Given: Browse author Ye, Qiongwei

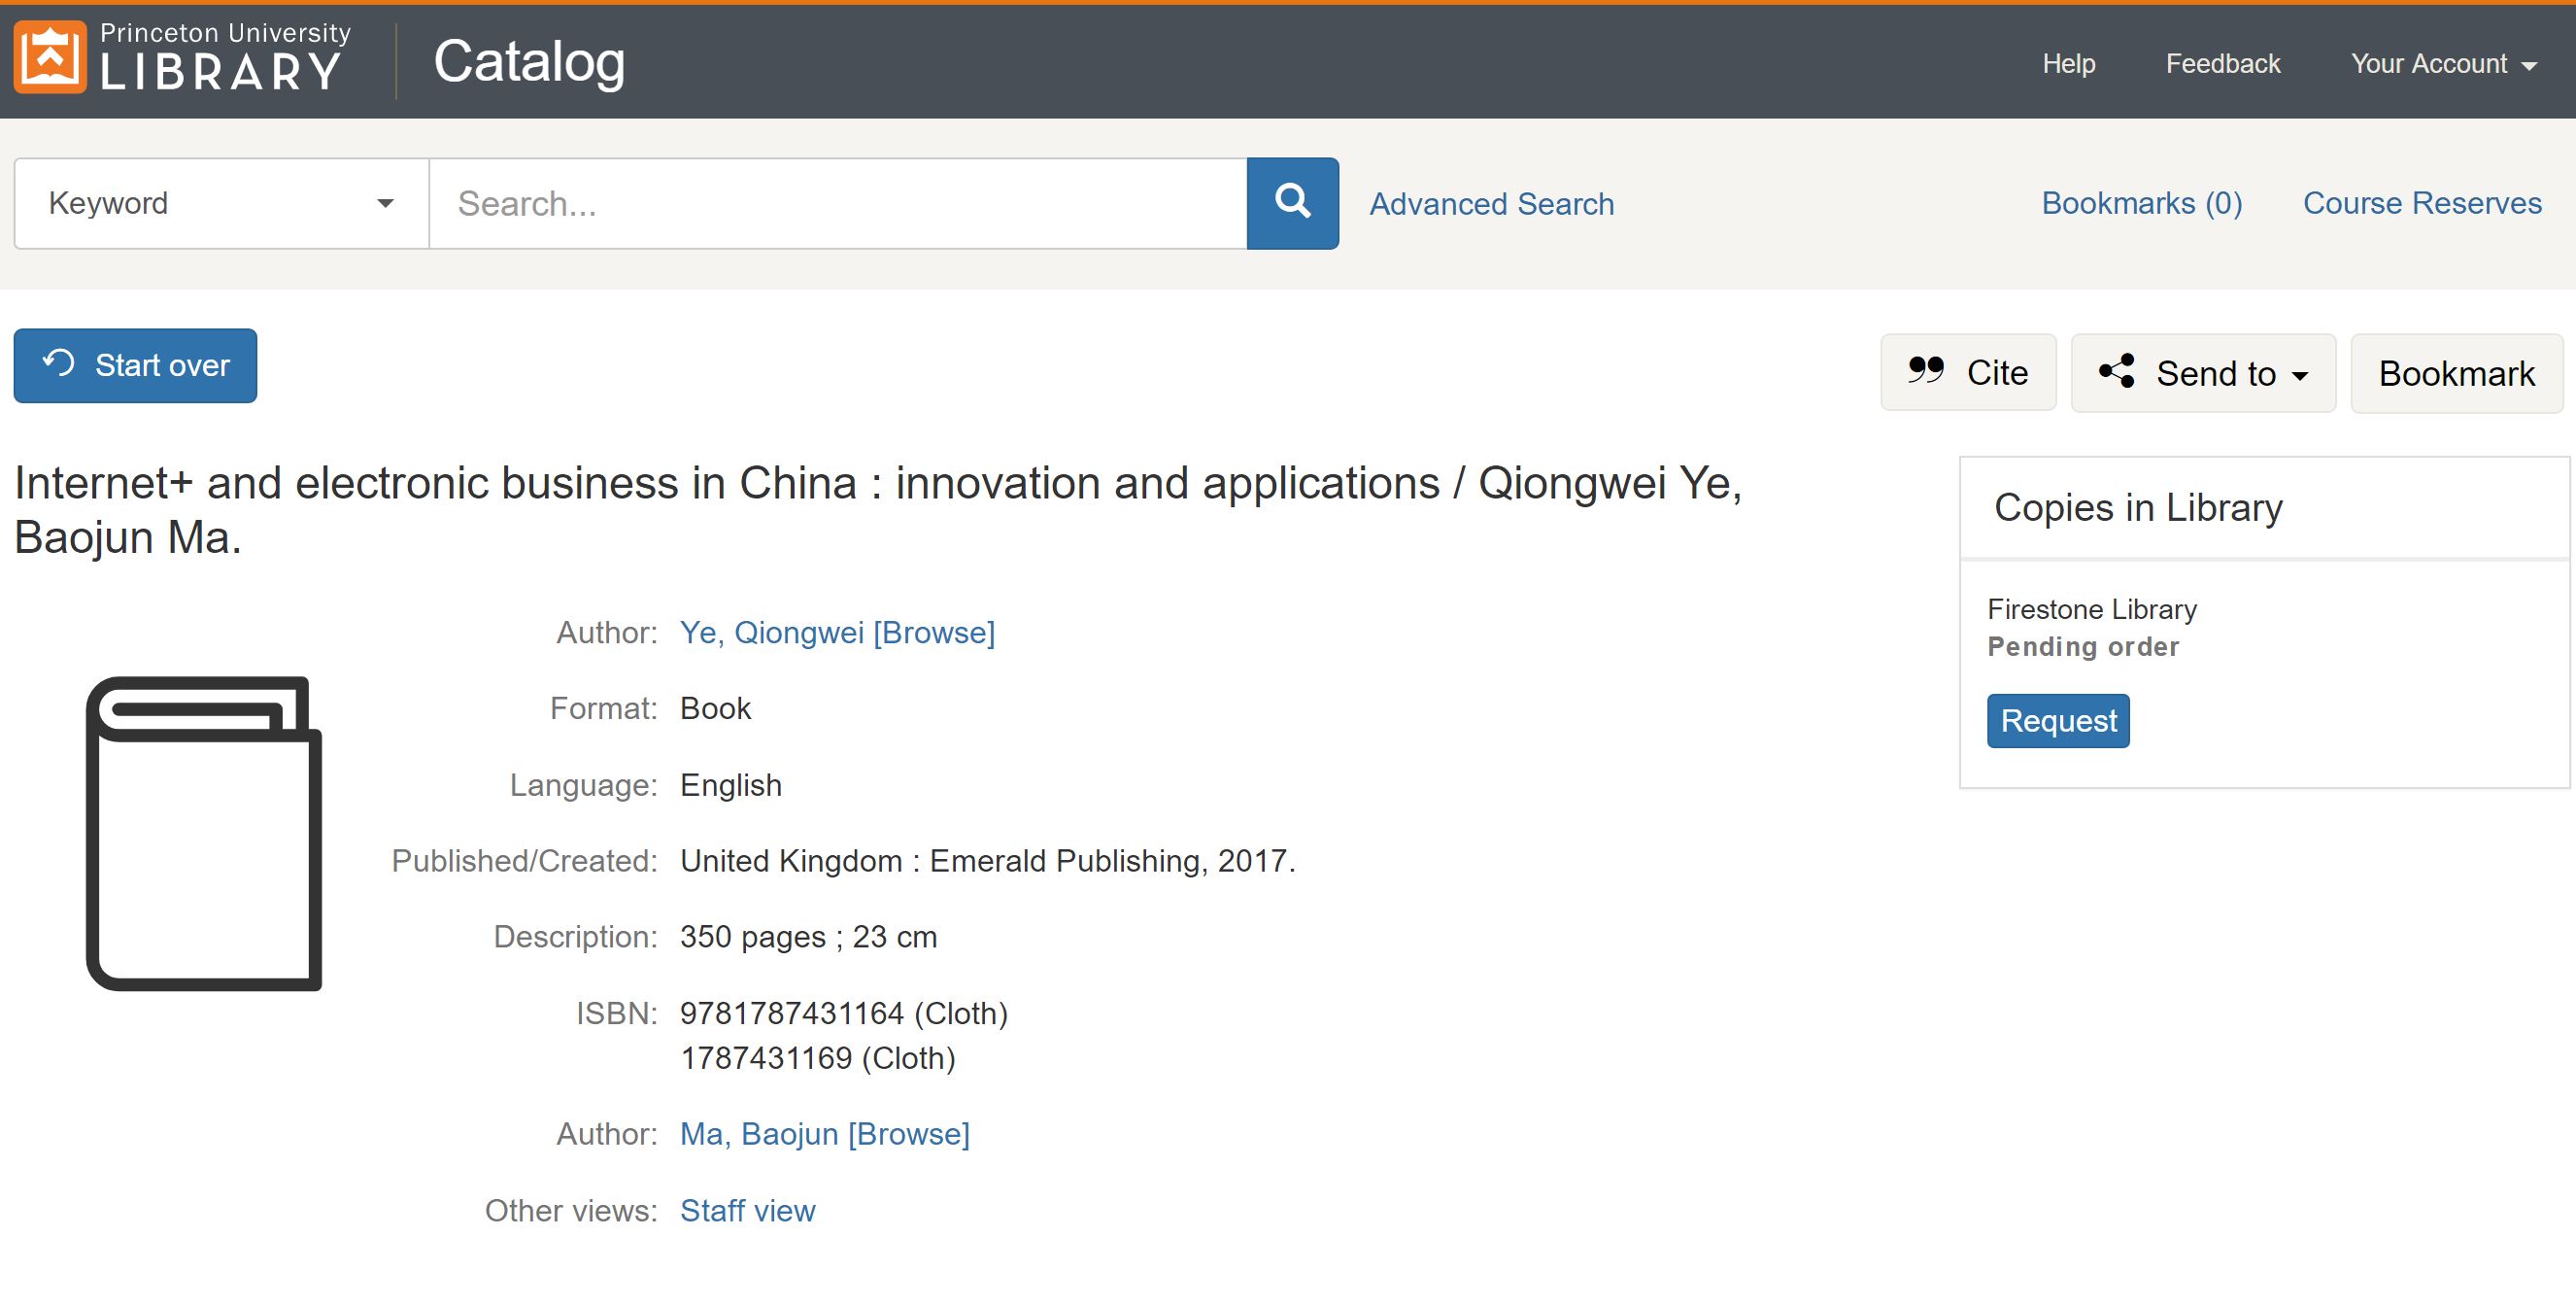Looking at the screenshot, I should [836, 632].
